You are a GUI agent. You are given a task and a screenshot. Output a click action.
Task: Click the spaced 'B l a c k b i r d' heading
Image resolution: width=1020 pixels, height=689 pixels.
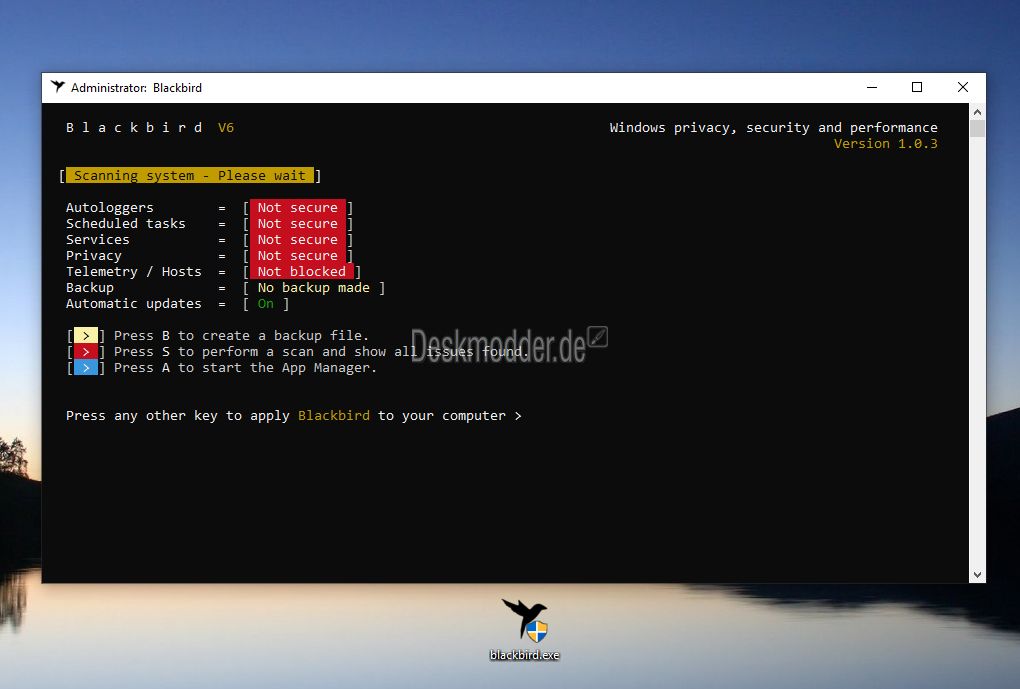133,128
